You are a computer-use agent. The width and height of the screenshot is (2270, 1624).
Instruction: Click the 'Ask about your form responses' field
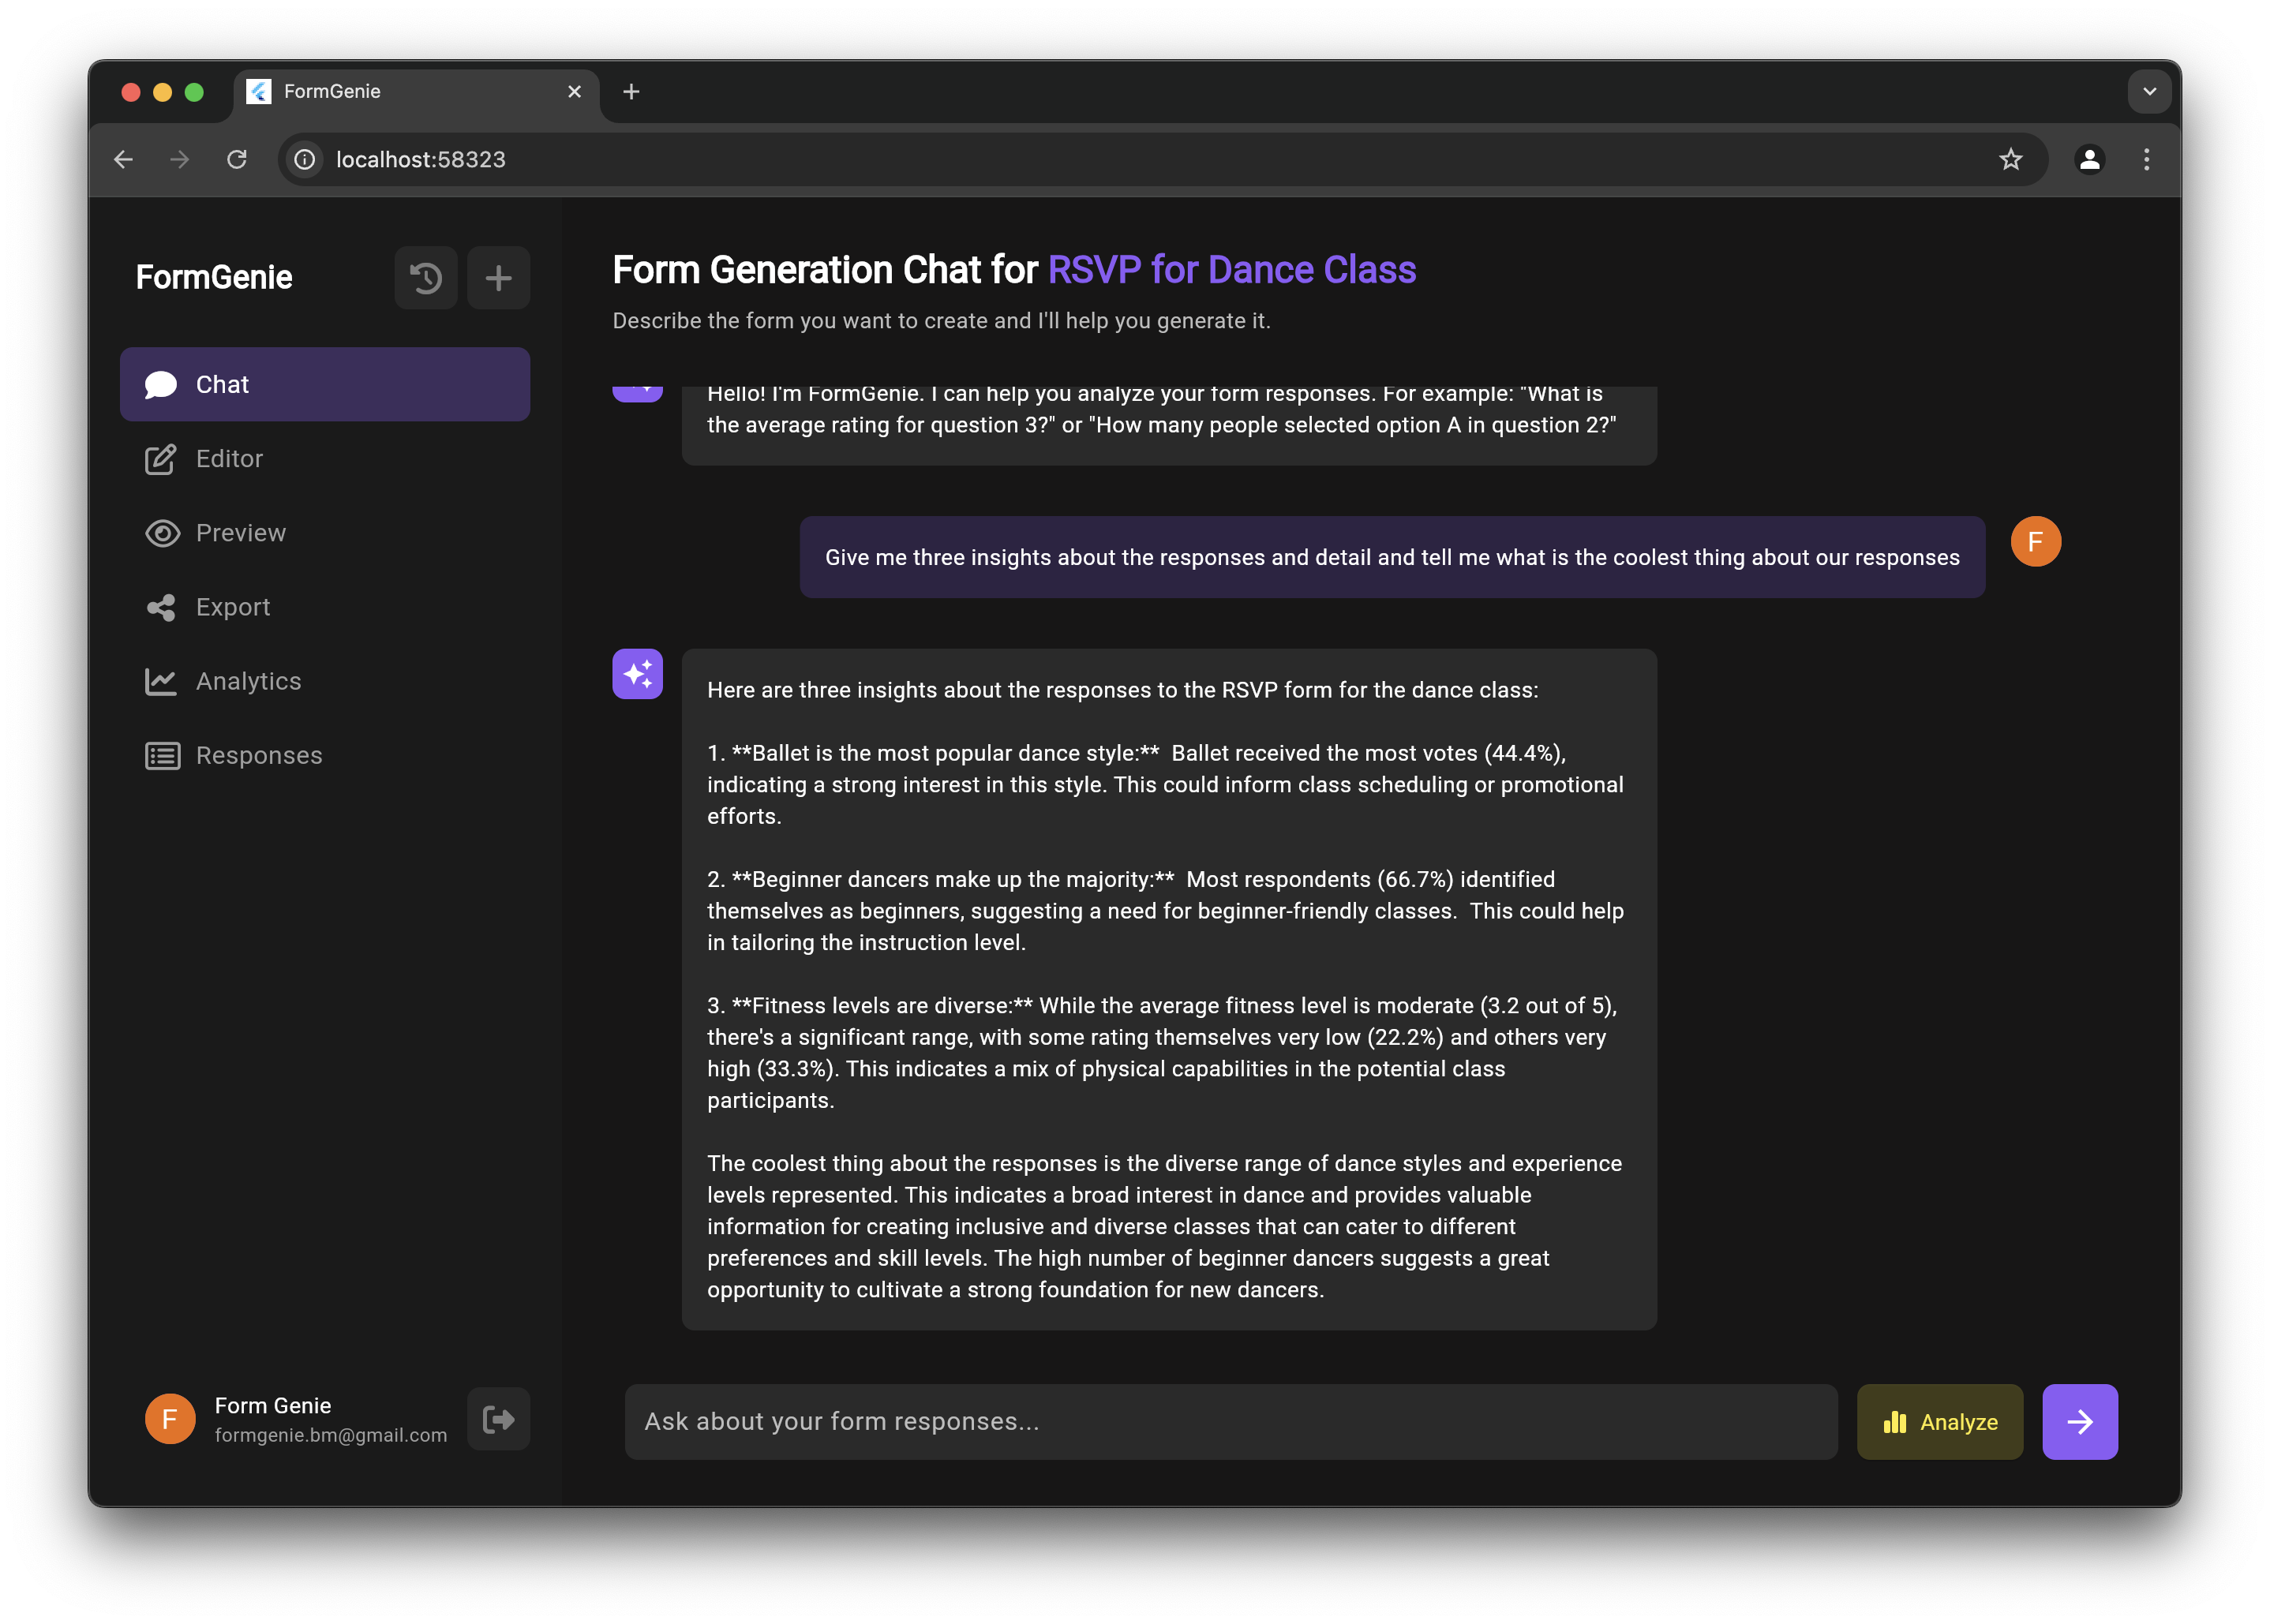pos(1230,1421)
